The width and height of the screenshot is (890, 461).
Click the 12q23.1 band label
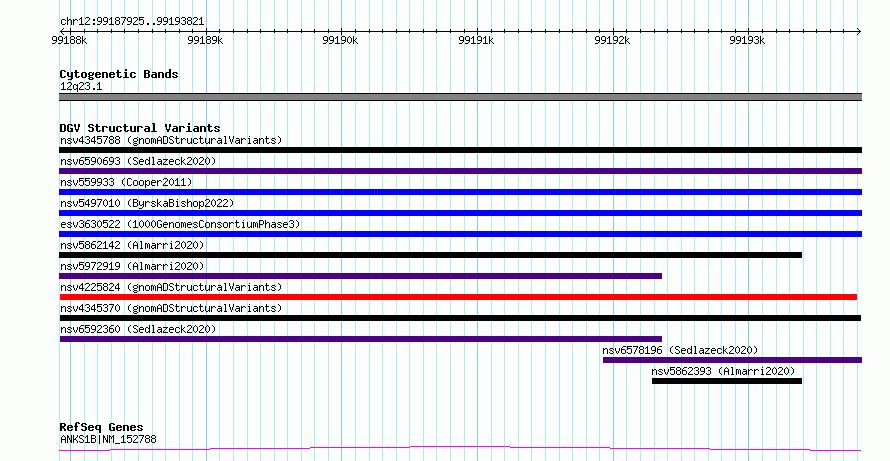click(81, 86)
